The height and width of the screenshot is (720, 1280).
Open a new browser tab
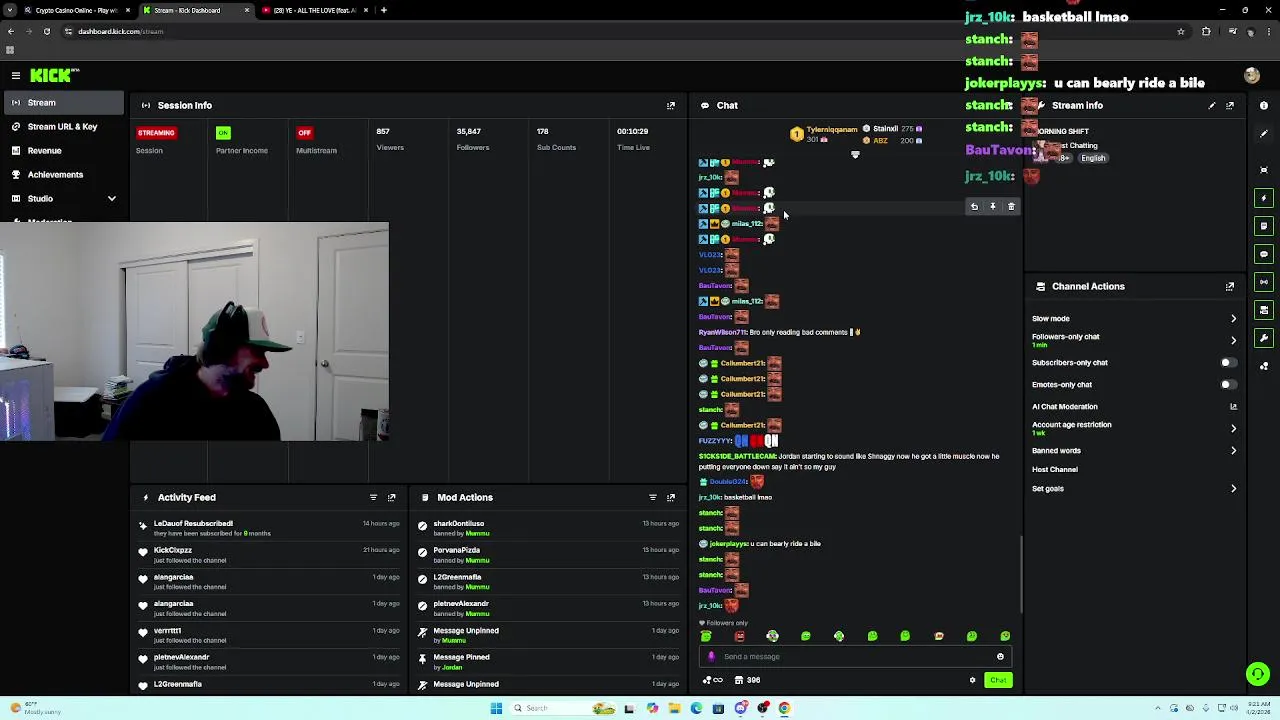coord(384,10)
